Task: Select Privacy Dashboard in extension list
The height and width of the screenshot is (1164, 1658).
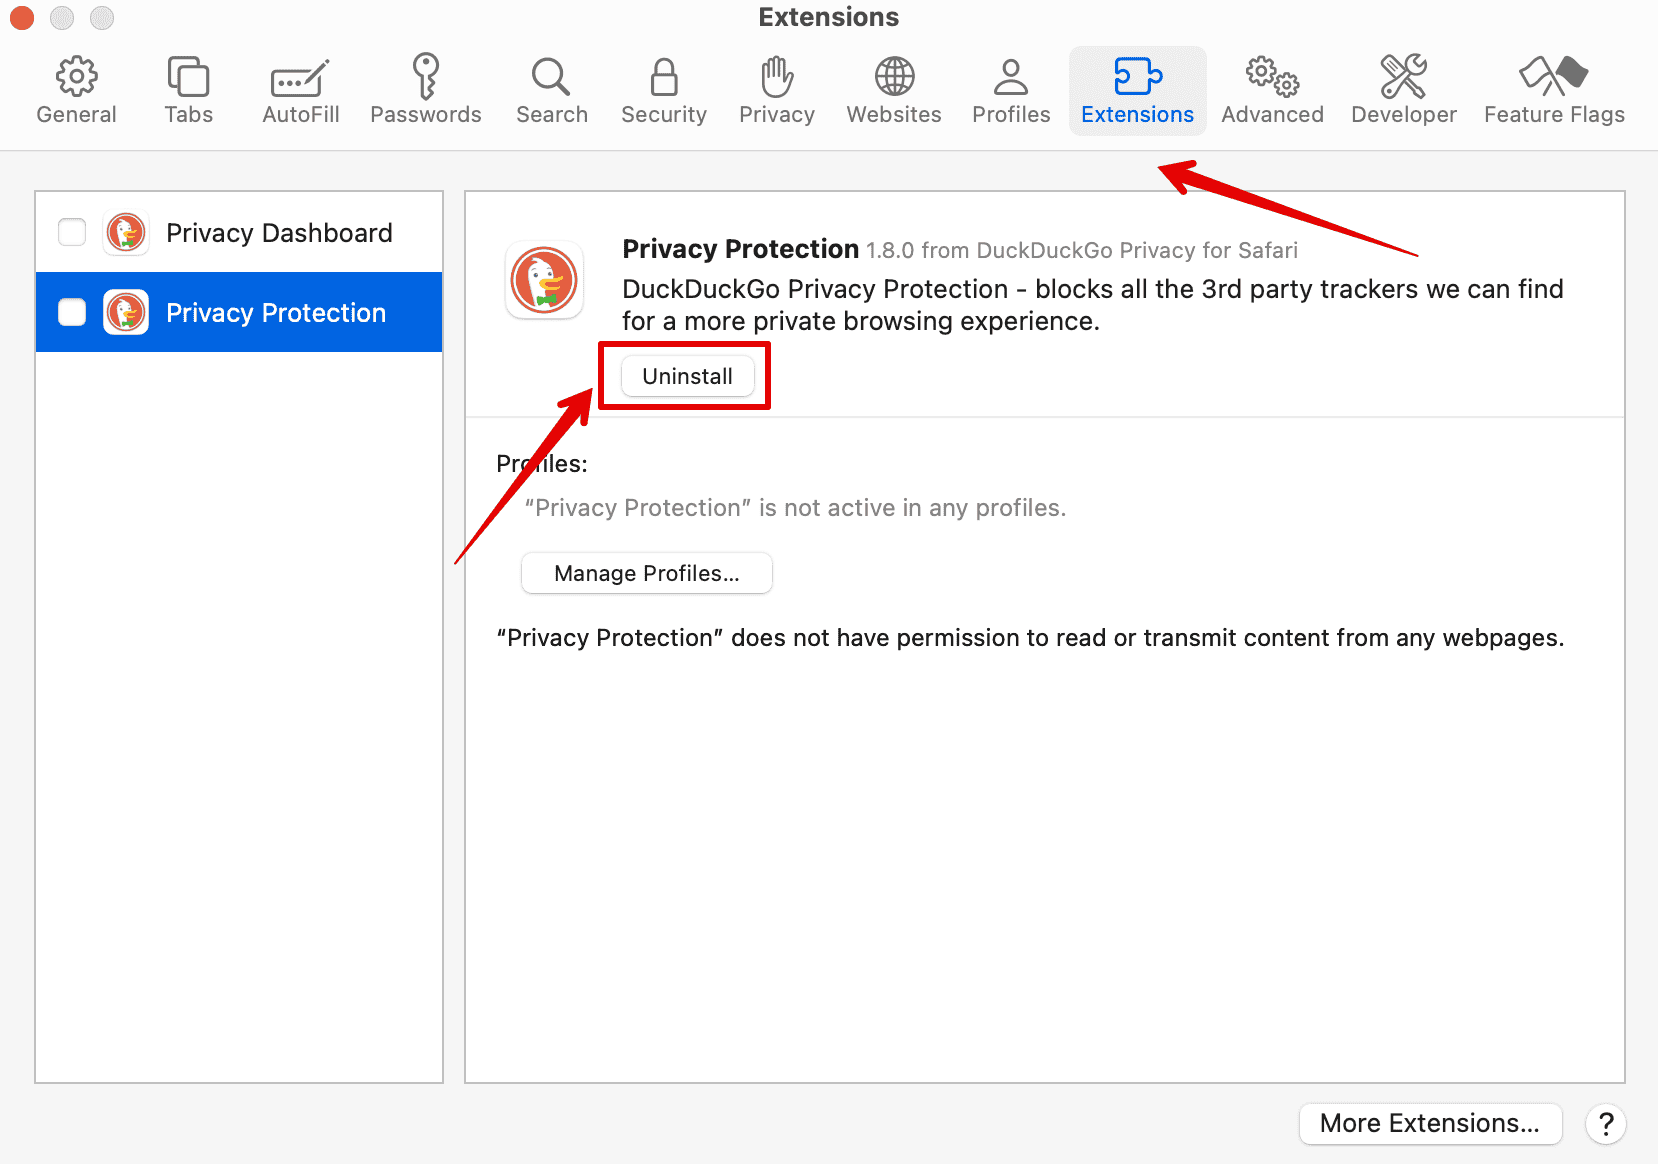Action: pos(279,233)
